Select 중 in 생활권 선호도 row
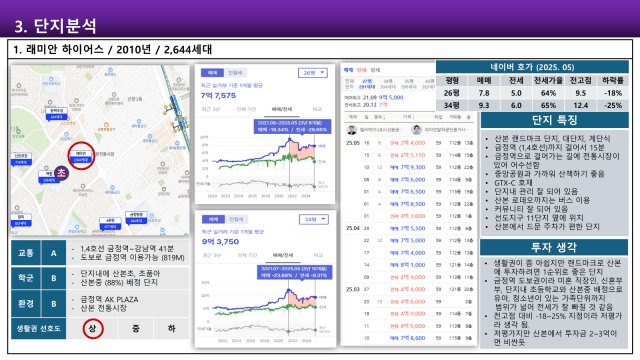Image resolution: width=640 pixels, height=360 pixels. click(x=136, y=329)
